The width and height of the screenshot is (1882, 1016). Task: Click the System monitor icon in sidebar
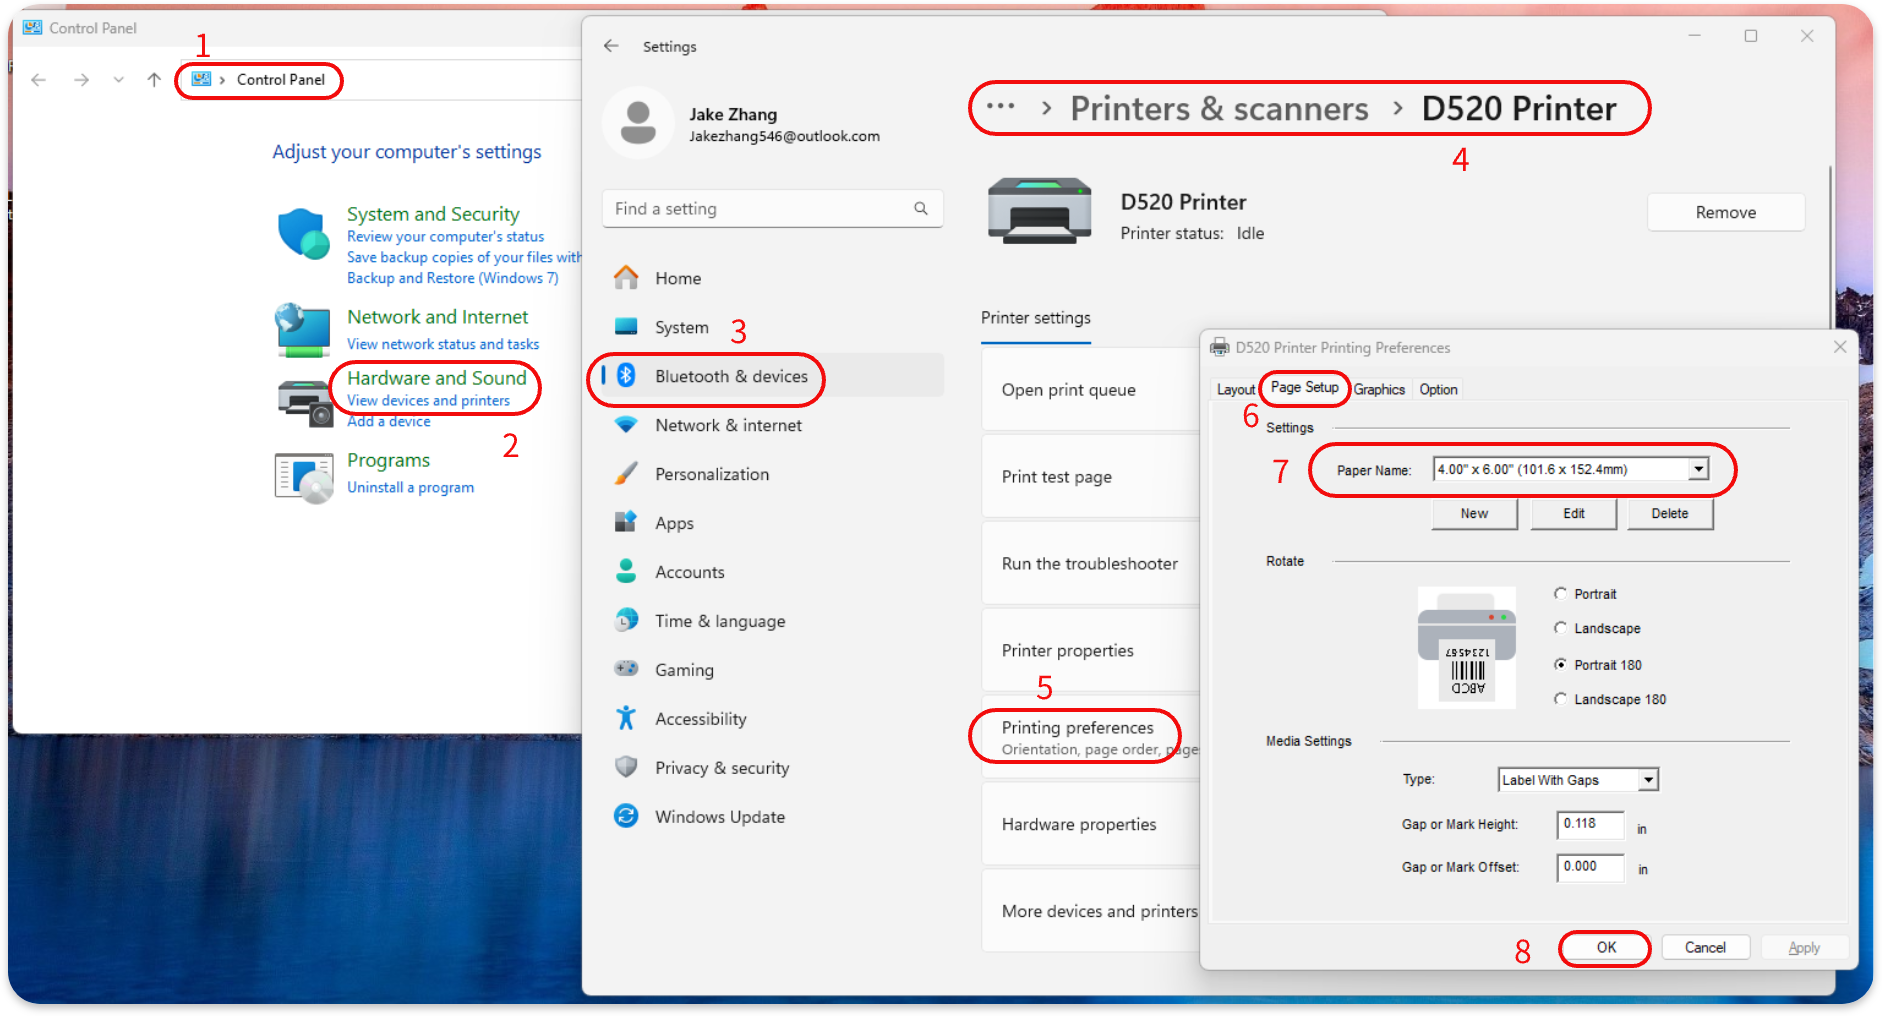coord(626,326)
